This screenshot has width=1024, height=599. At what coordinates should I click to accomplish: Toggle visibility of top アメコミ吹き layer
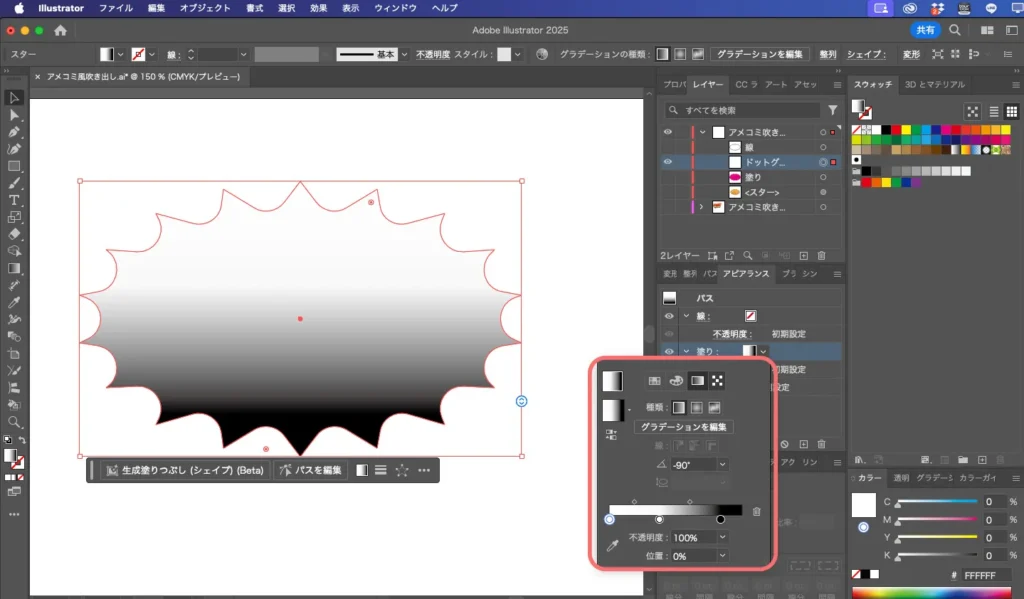pos(668,132)
